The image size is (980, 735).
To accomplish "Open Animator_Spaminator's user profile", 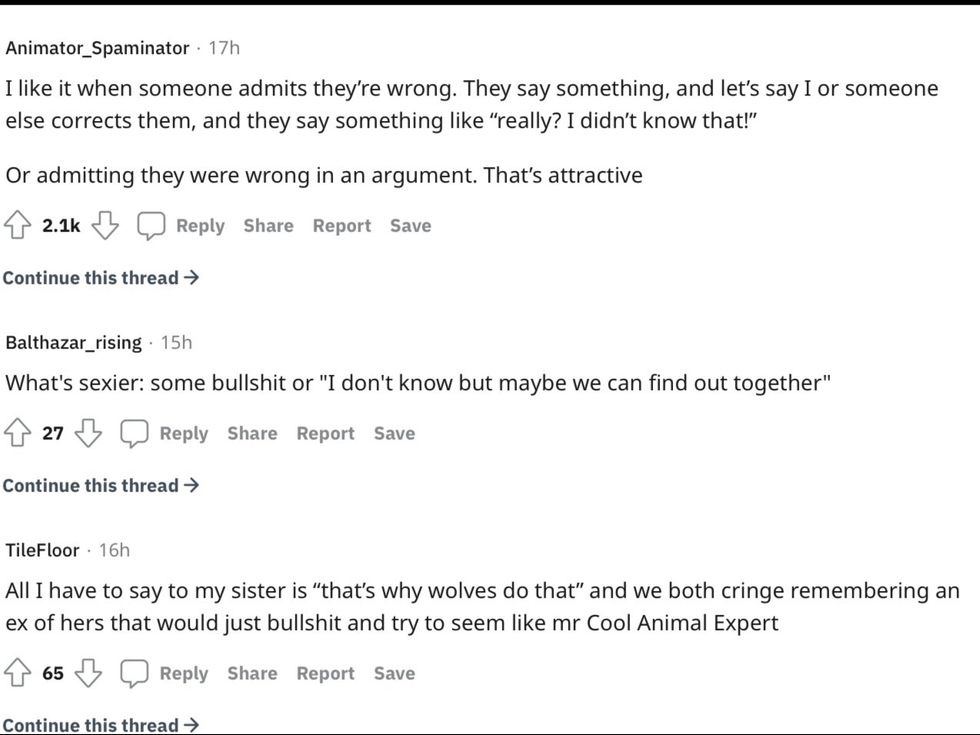I will click(x=97, y=48).
